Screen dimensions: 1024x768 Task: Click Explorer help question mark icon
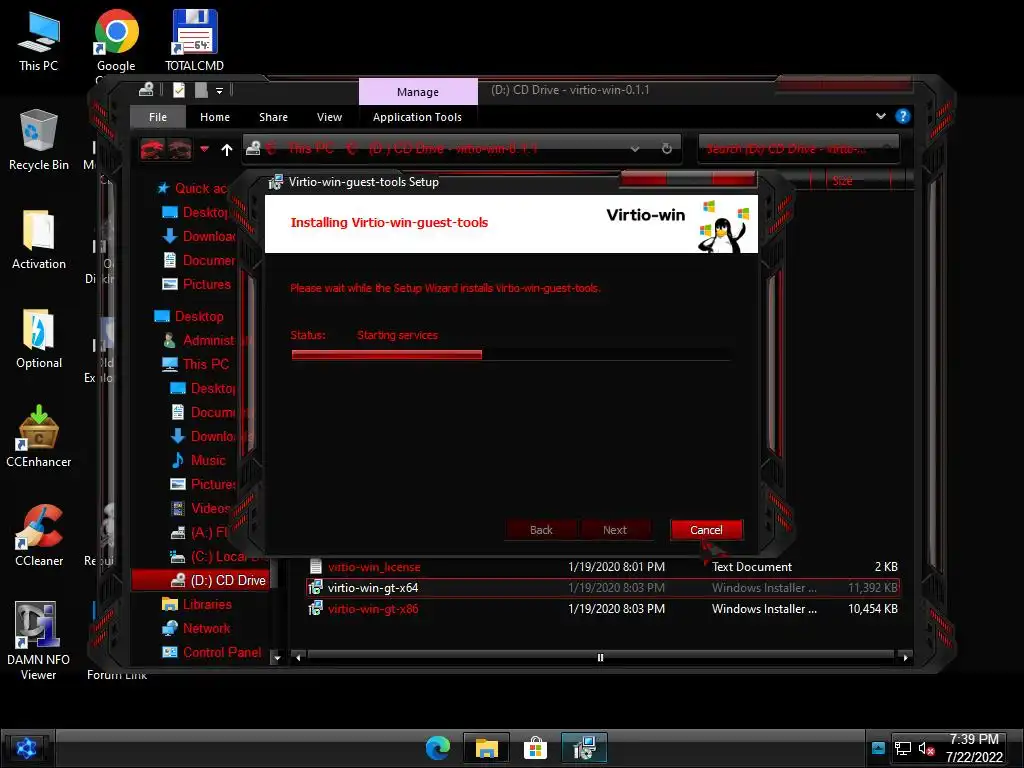click(903, 116)
